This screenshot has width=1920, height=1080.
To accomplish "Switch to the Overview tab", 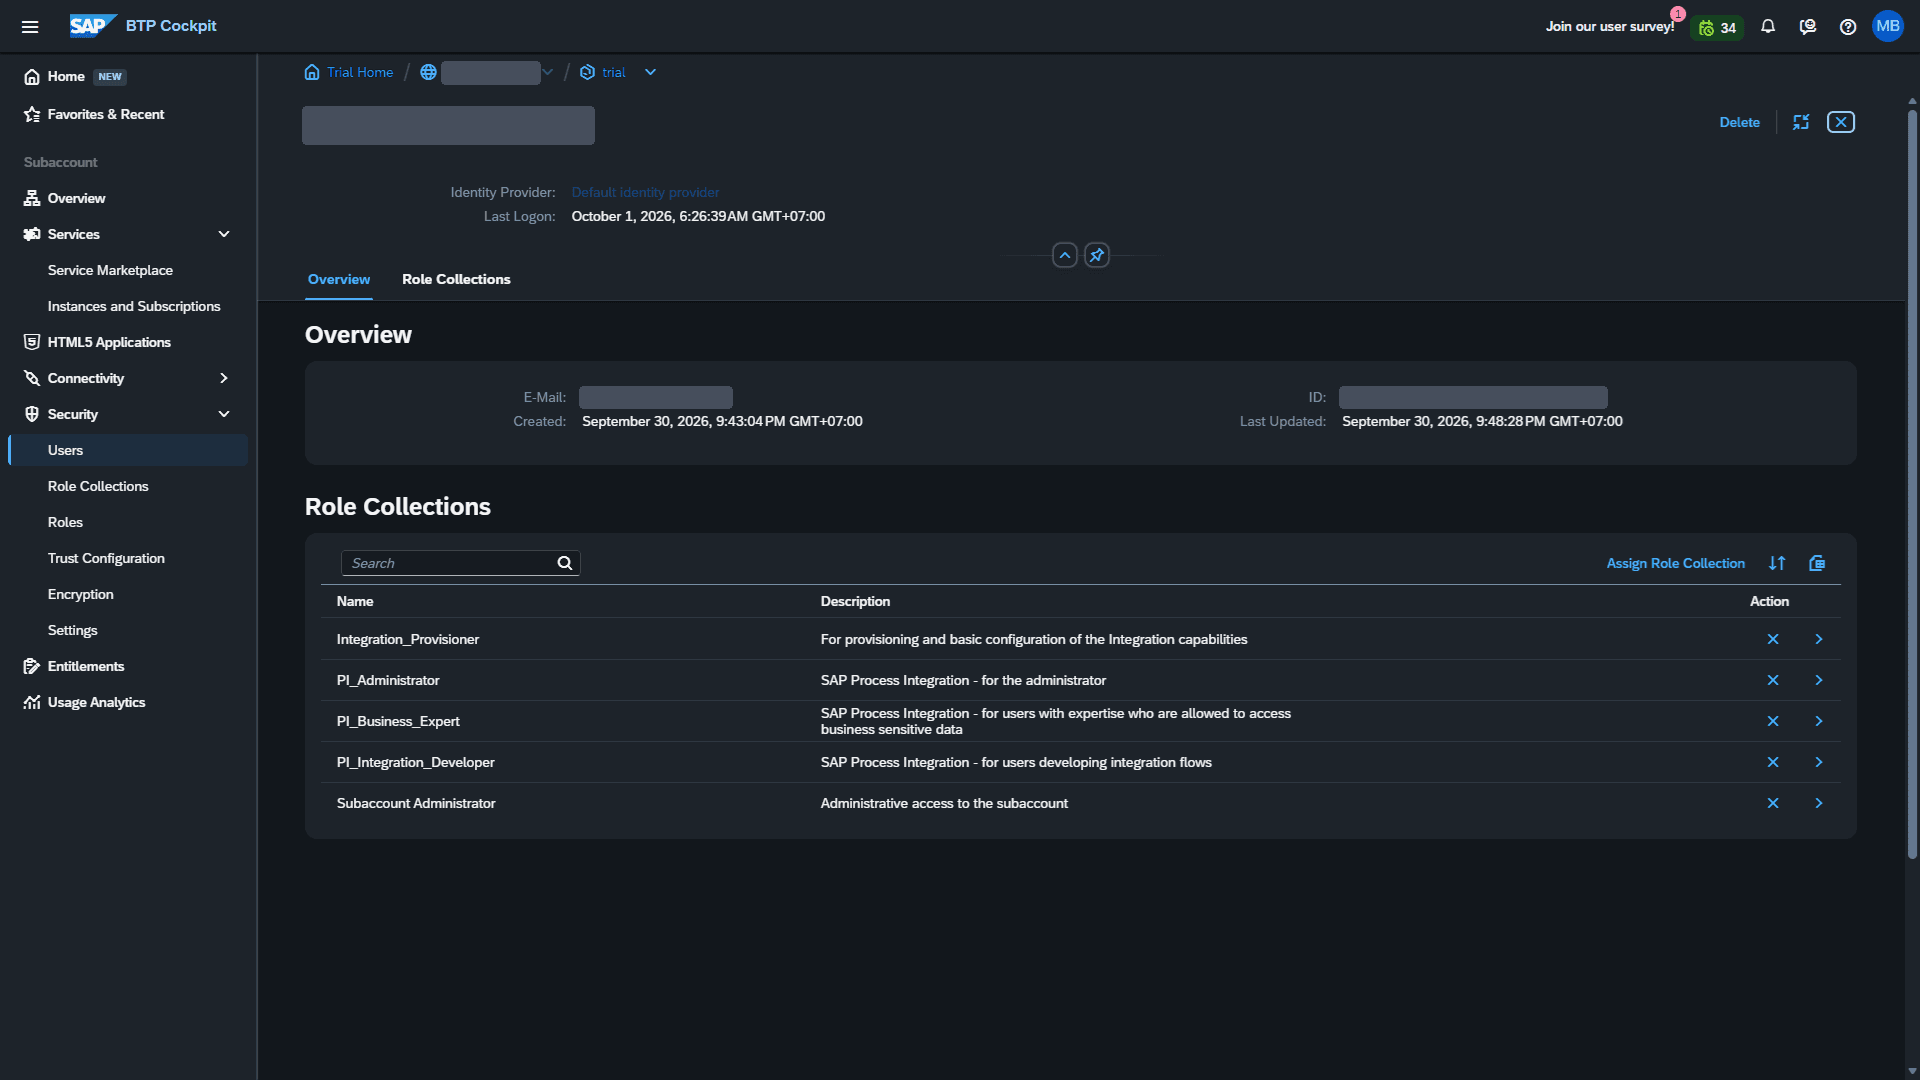I will point(339,279).
